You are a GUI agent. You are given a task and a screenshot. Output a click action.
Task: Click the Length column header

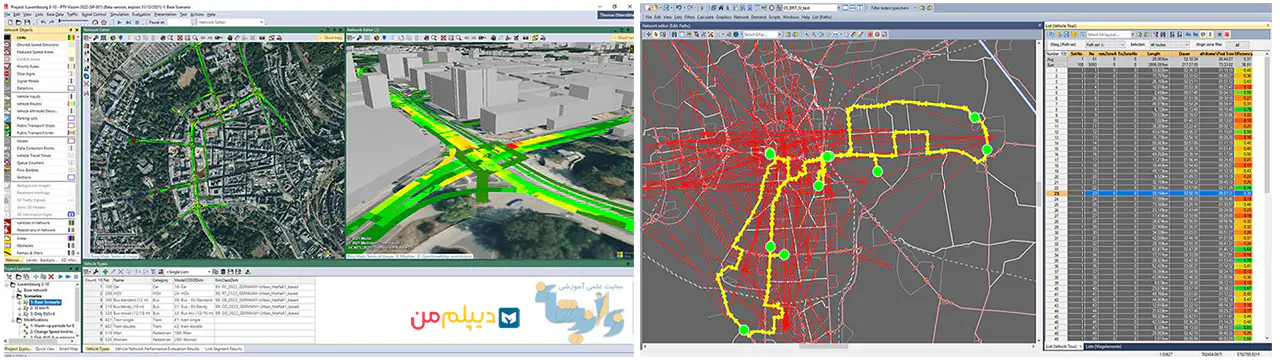coord(1154,54)
